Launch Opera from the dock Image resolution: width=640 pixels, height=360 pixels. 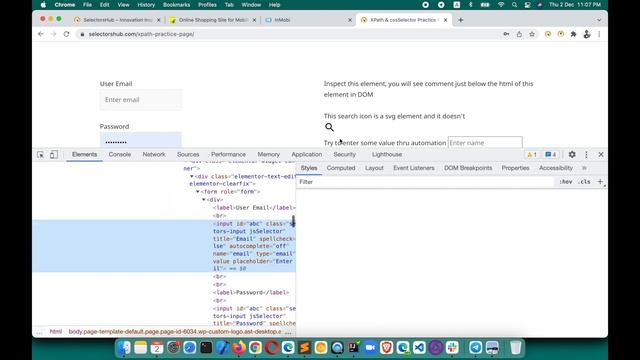[x=271, y=347]
